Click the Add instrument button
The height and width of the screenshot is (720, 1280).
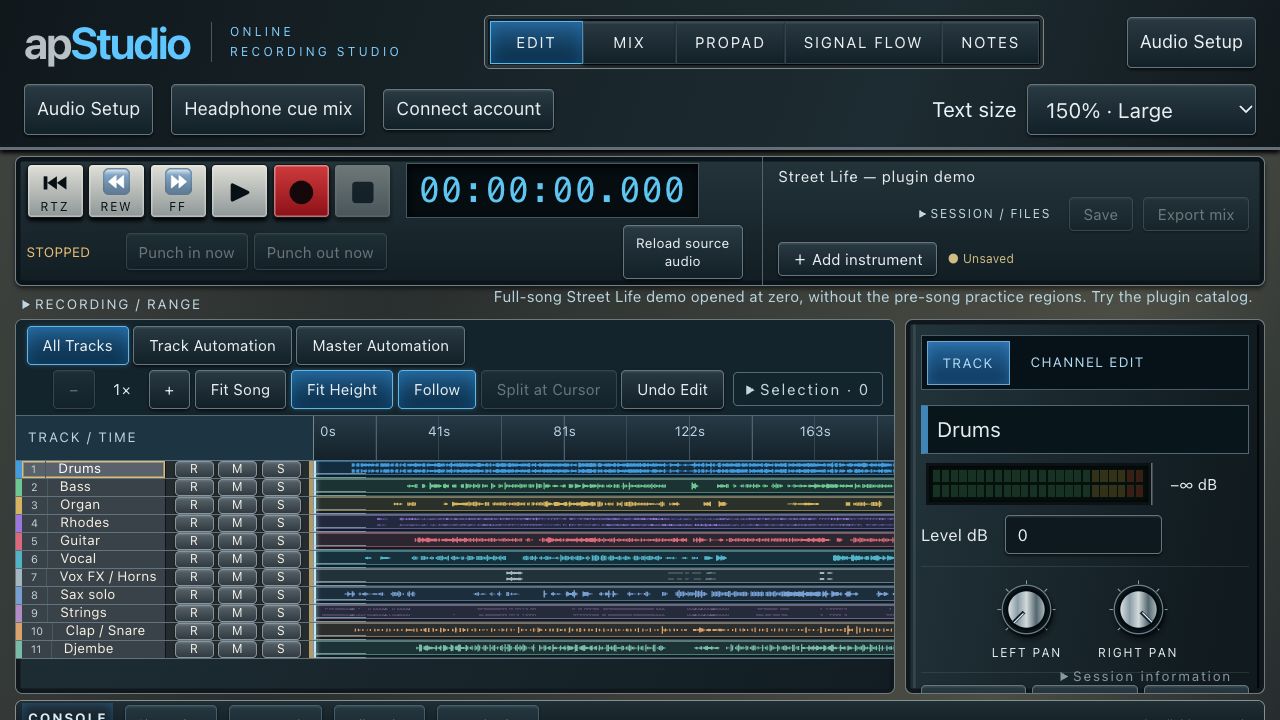857,260
